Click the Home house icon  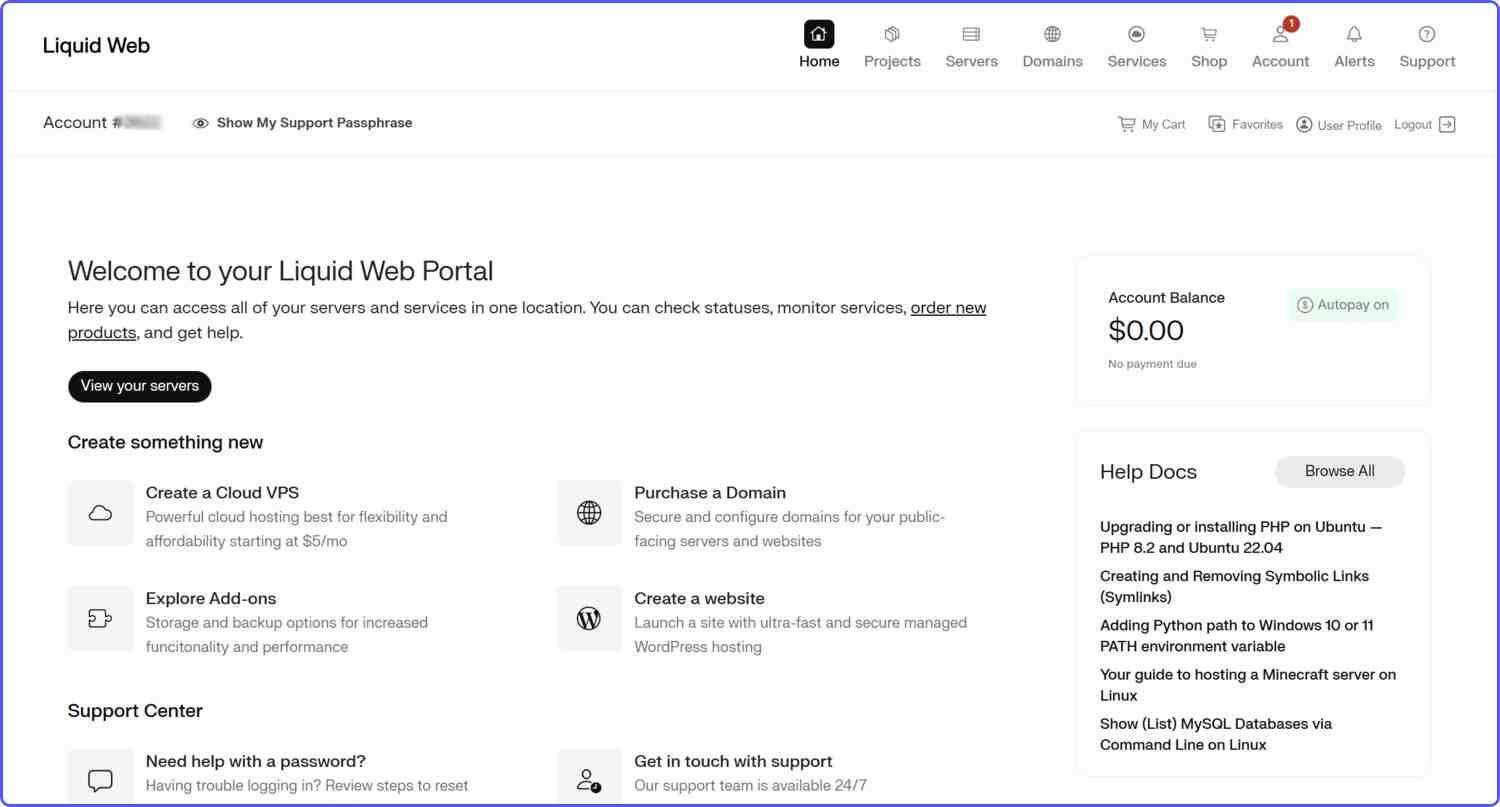[819, 34]
